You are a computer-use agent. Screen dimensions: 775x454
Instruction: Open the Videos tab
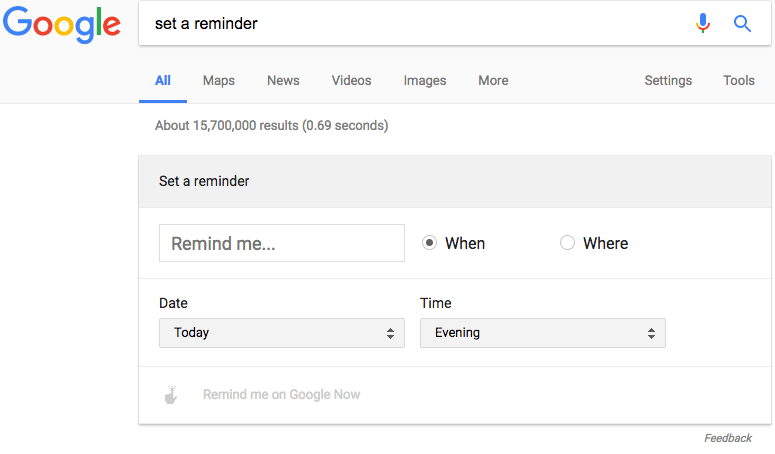(351, 81)
